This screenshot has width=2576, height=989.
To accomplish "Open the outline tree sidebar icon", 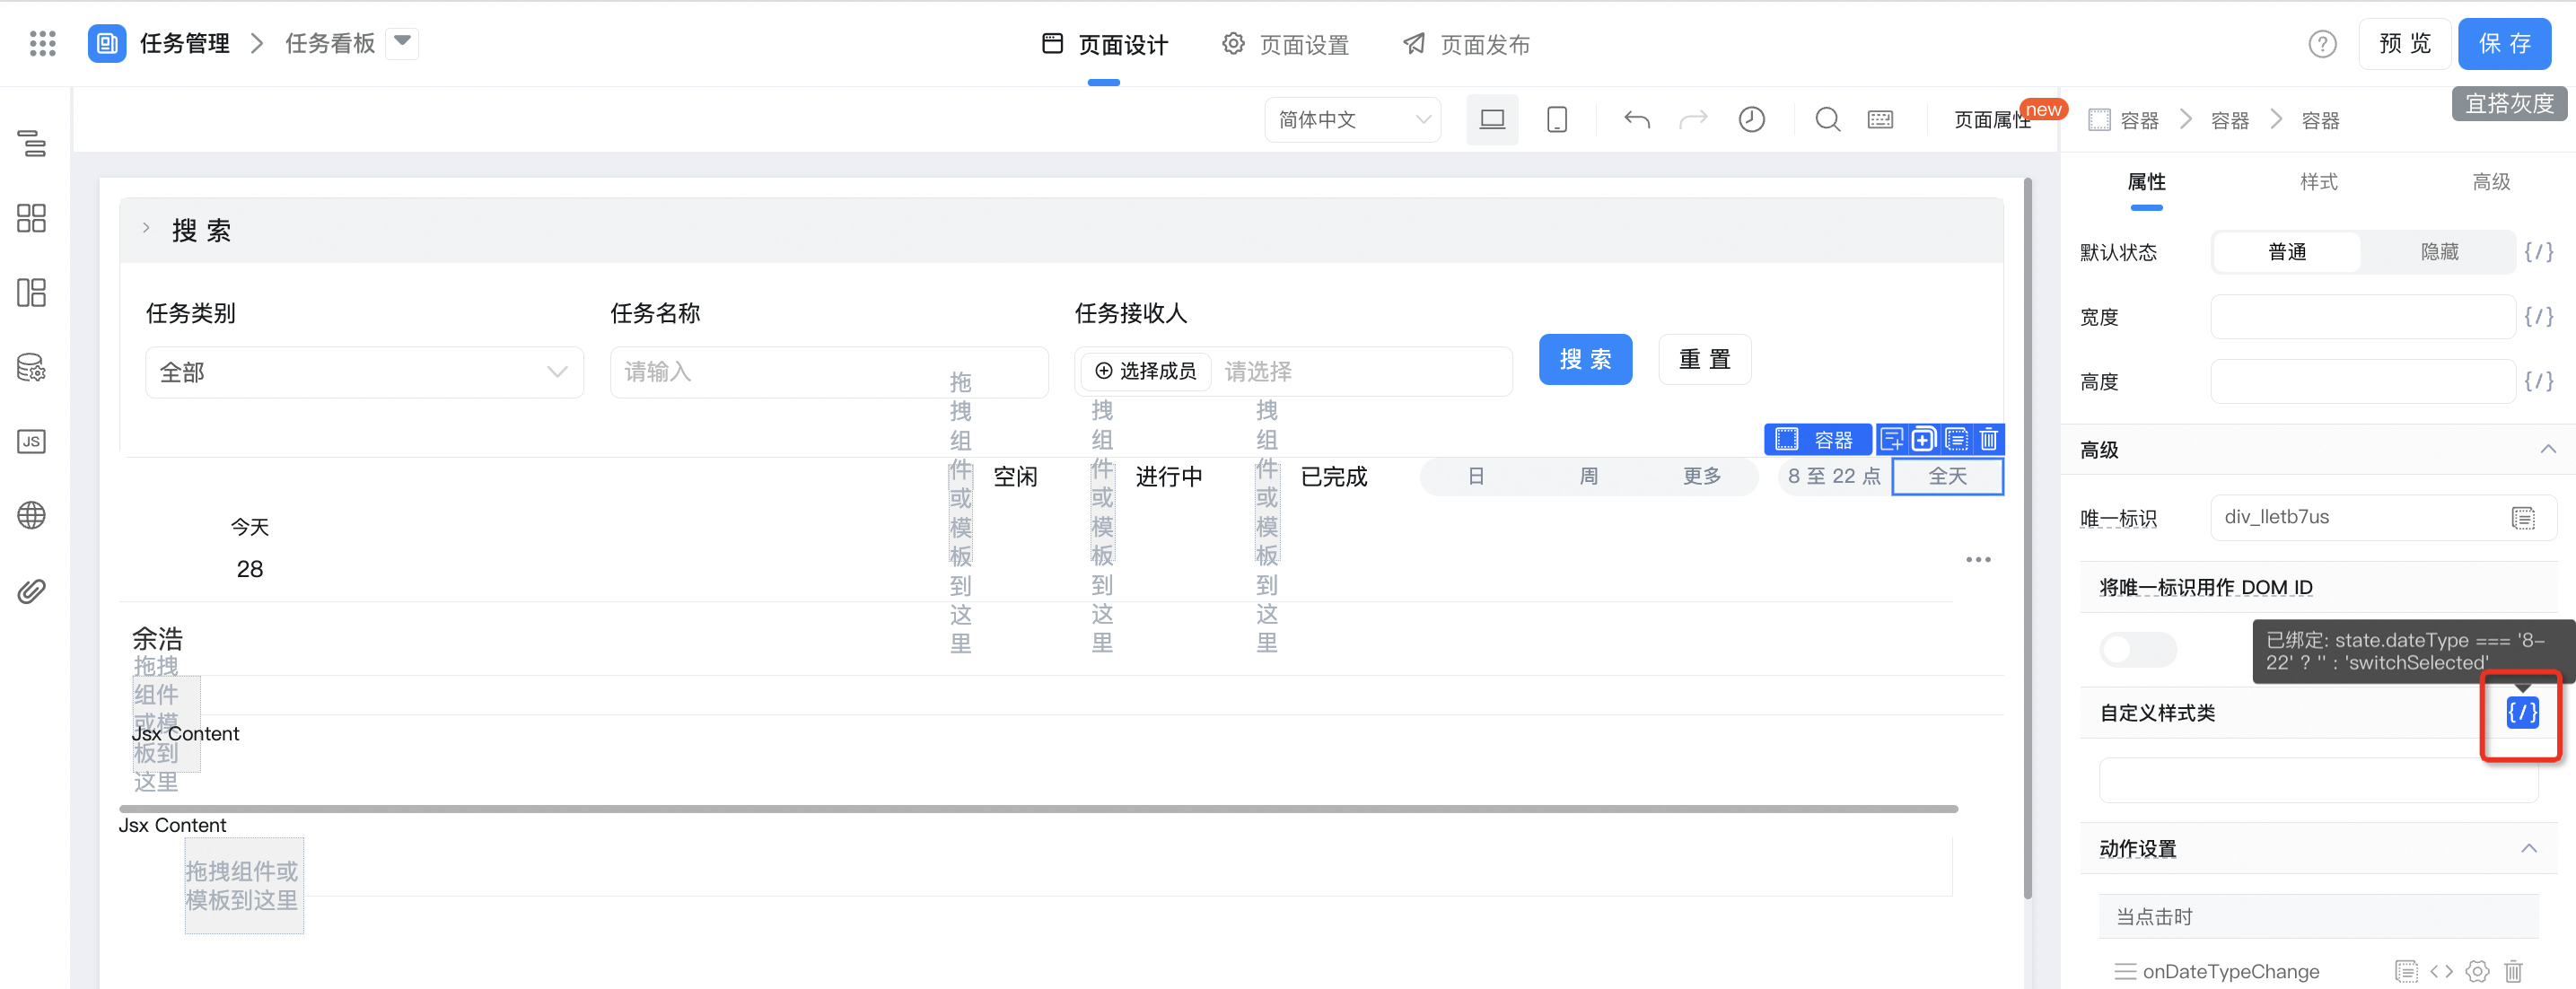I will (32, 144).
